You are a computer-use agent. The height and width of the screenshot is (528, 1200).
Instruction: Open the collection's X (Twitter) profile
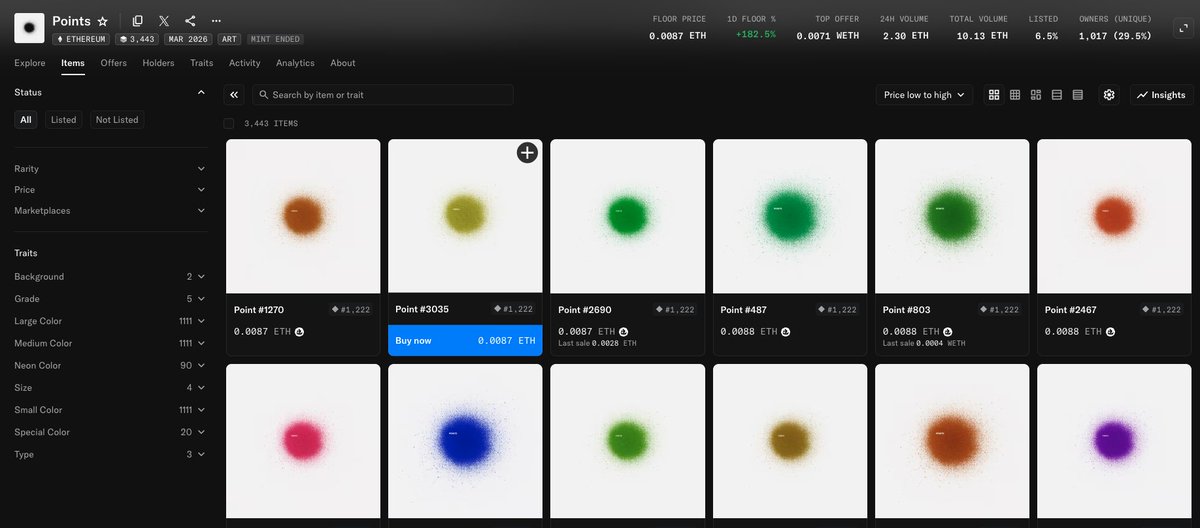point(164,21)
